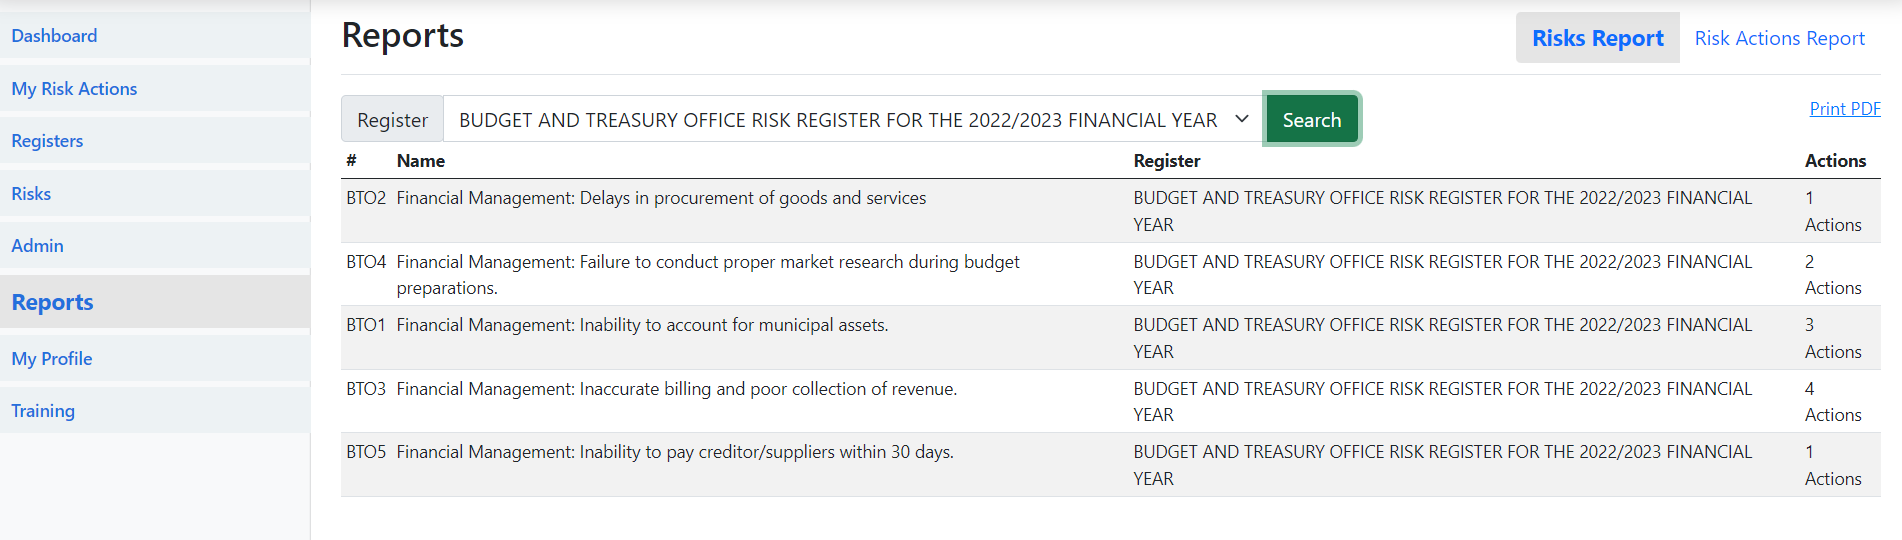Select the Risks Report tab
The width and height of the screenshot is (1902, 540).
coord(1597,38)
